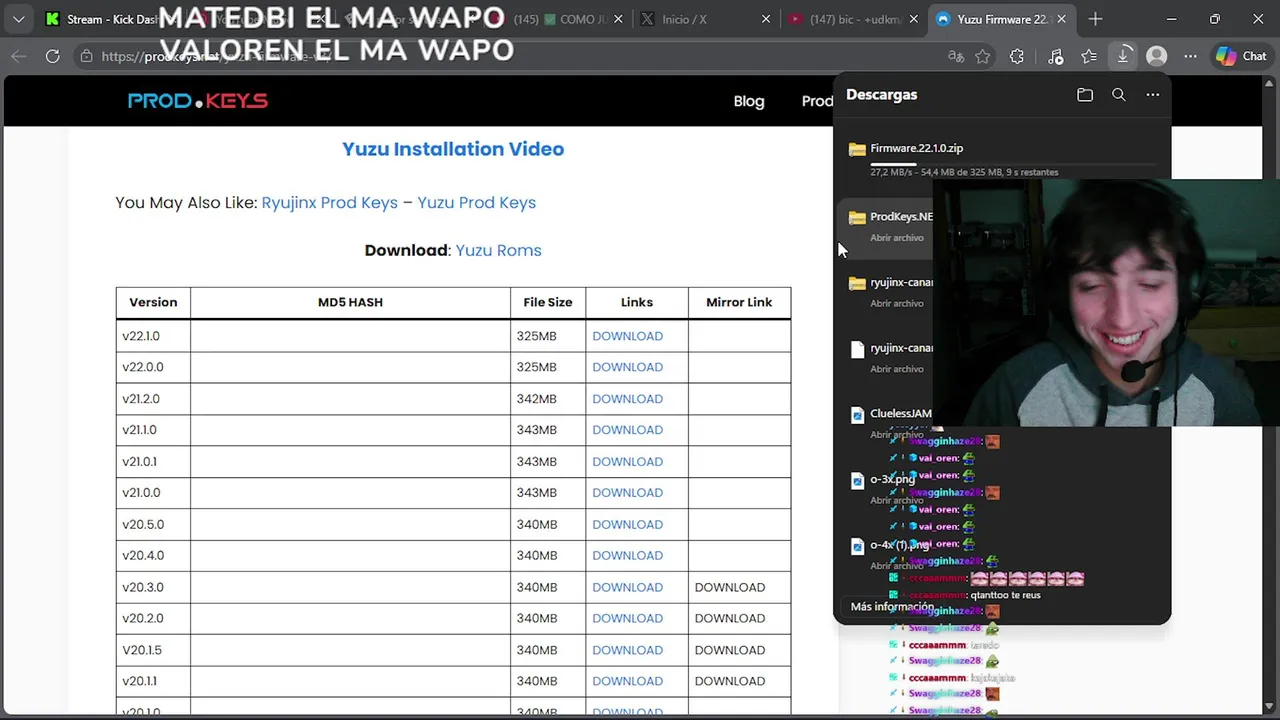Click DOWNLOAD link for v21.0.1
The image size is (1280, 720).
[627, 462]
